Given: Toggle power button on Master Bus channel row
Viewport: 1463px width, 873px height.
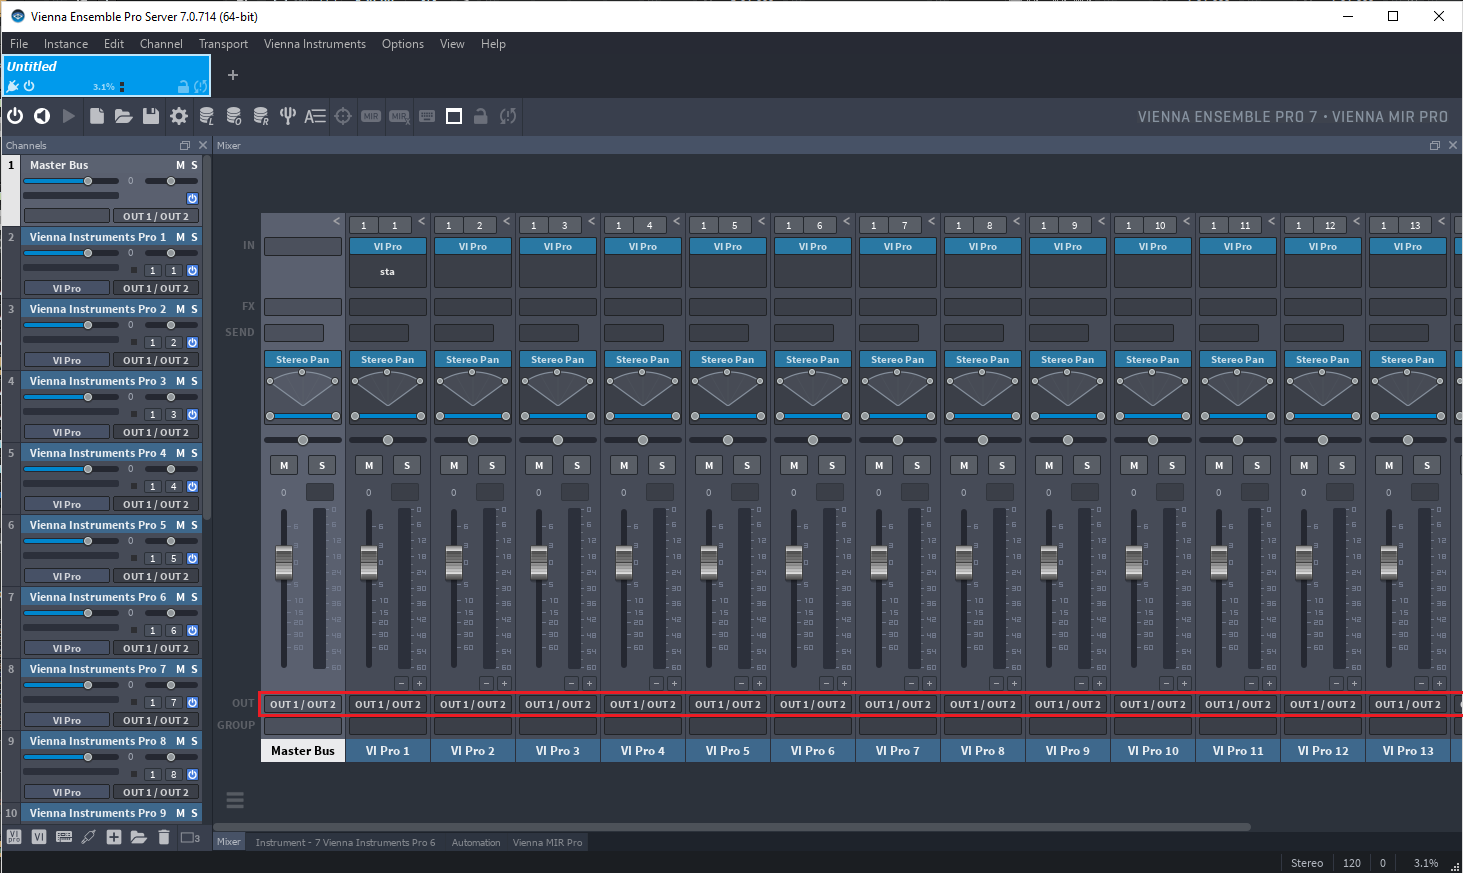Looking at the screenshot, I should [193, 198].
